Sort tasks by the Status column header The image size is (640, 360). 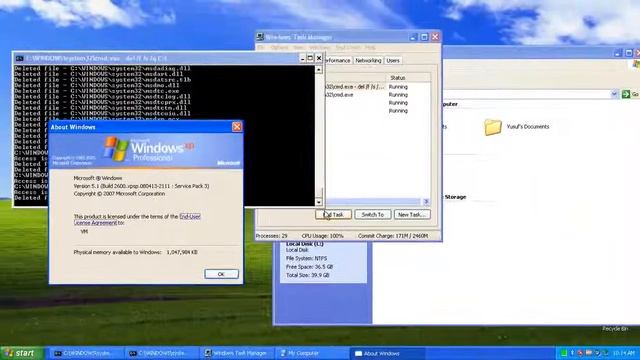click(x=408, y=78)
